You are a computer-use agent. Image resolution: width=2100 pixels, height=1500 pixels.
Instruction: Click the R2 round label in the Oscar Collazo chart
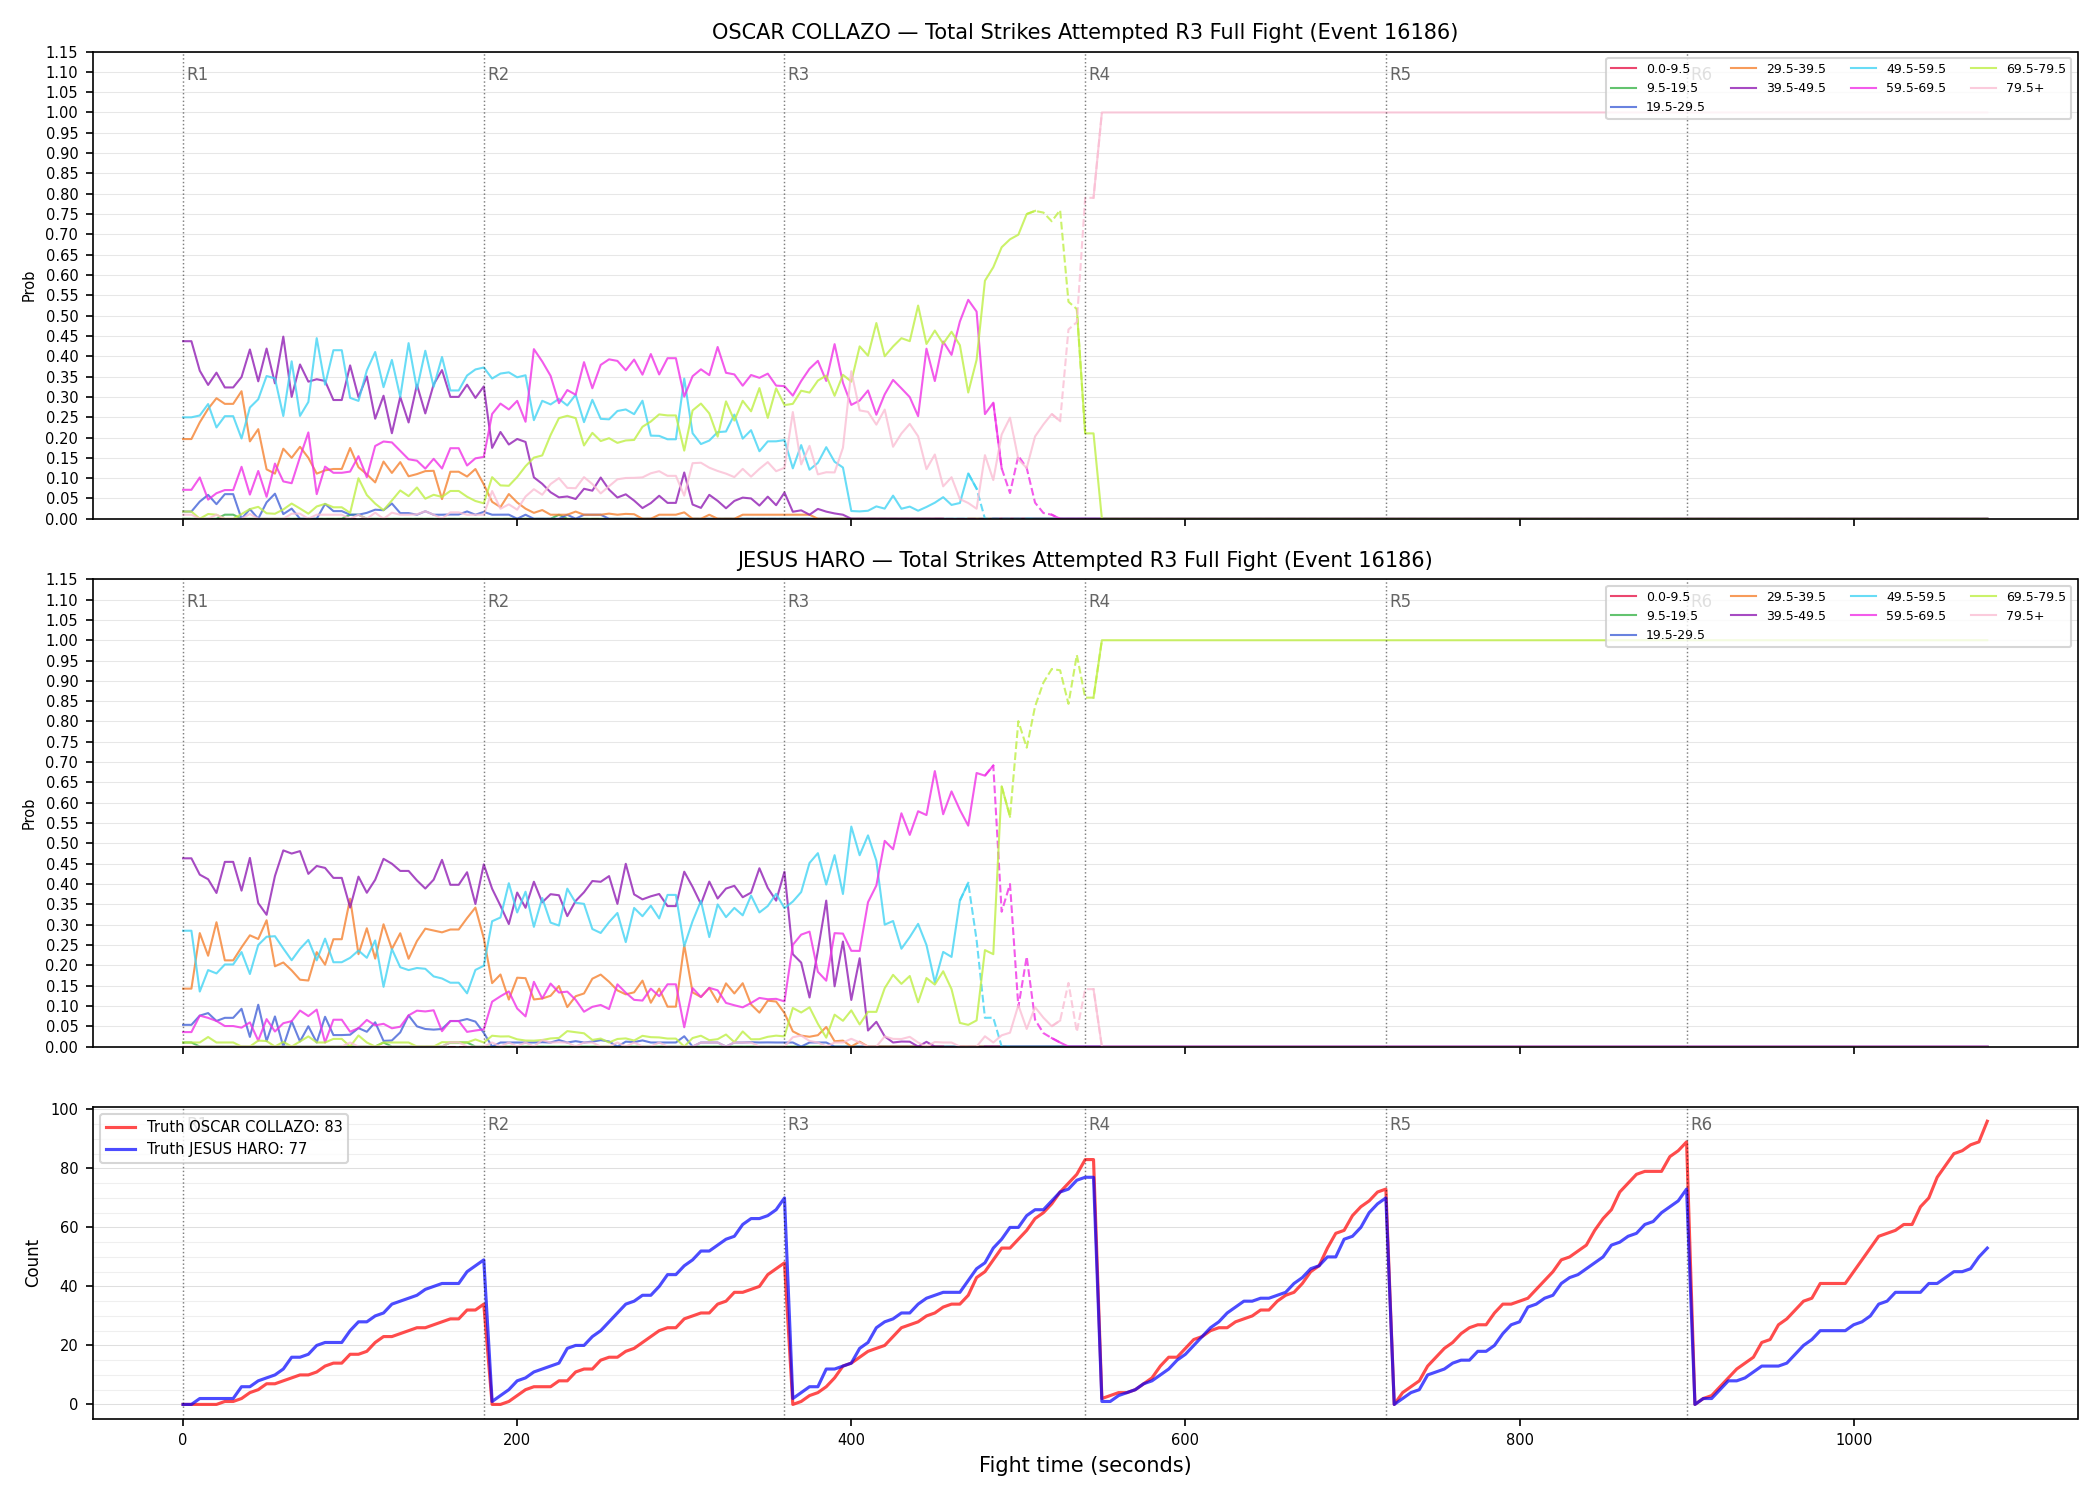point(498,74)
